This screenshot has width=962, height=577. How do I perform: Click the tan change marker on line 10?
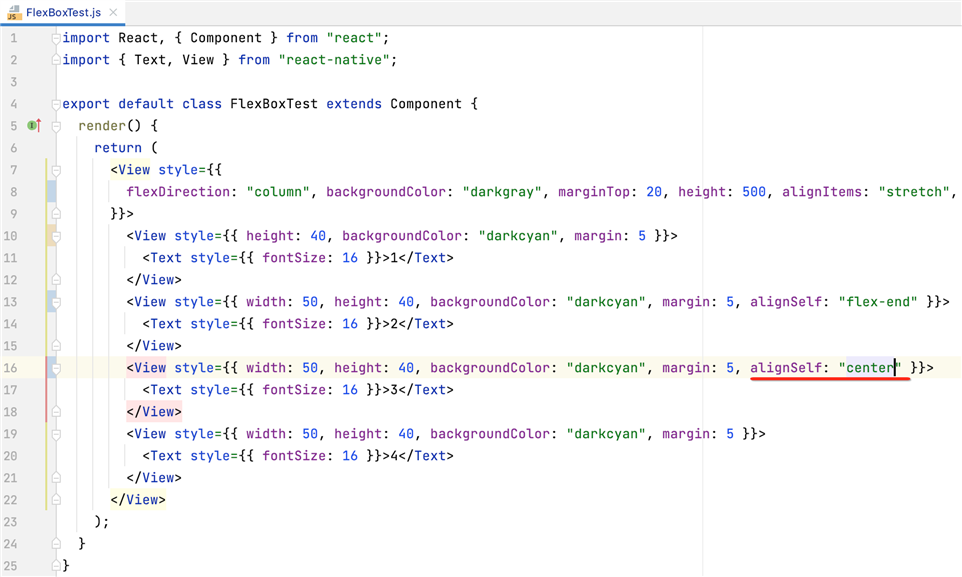[50, 236]
